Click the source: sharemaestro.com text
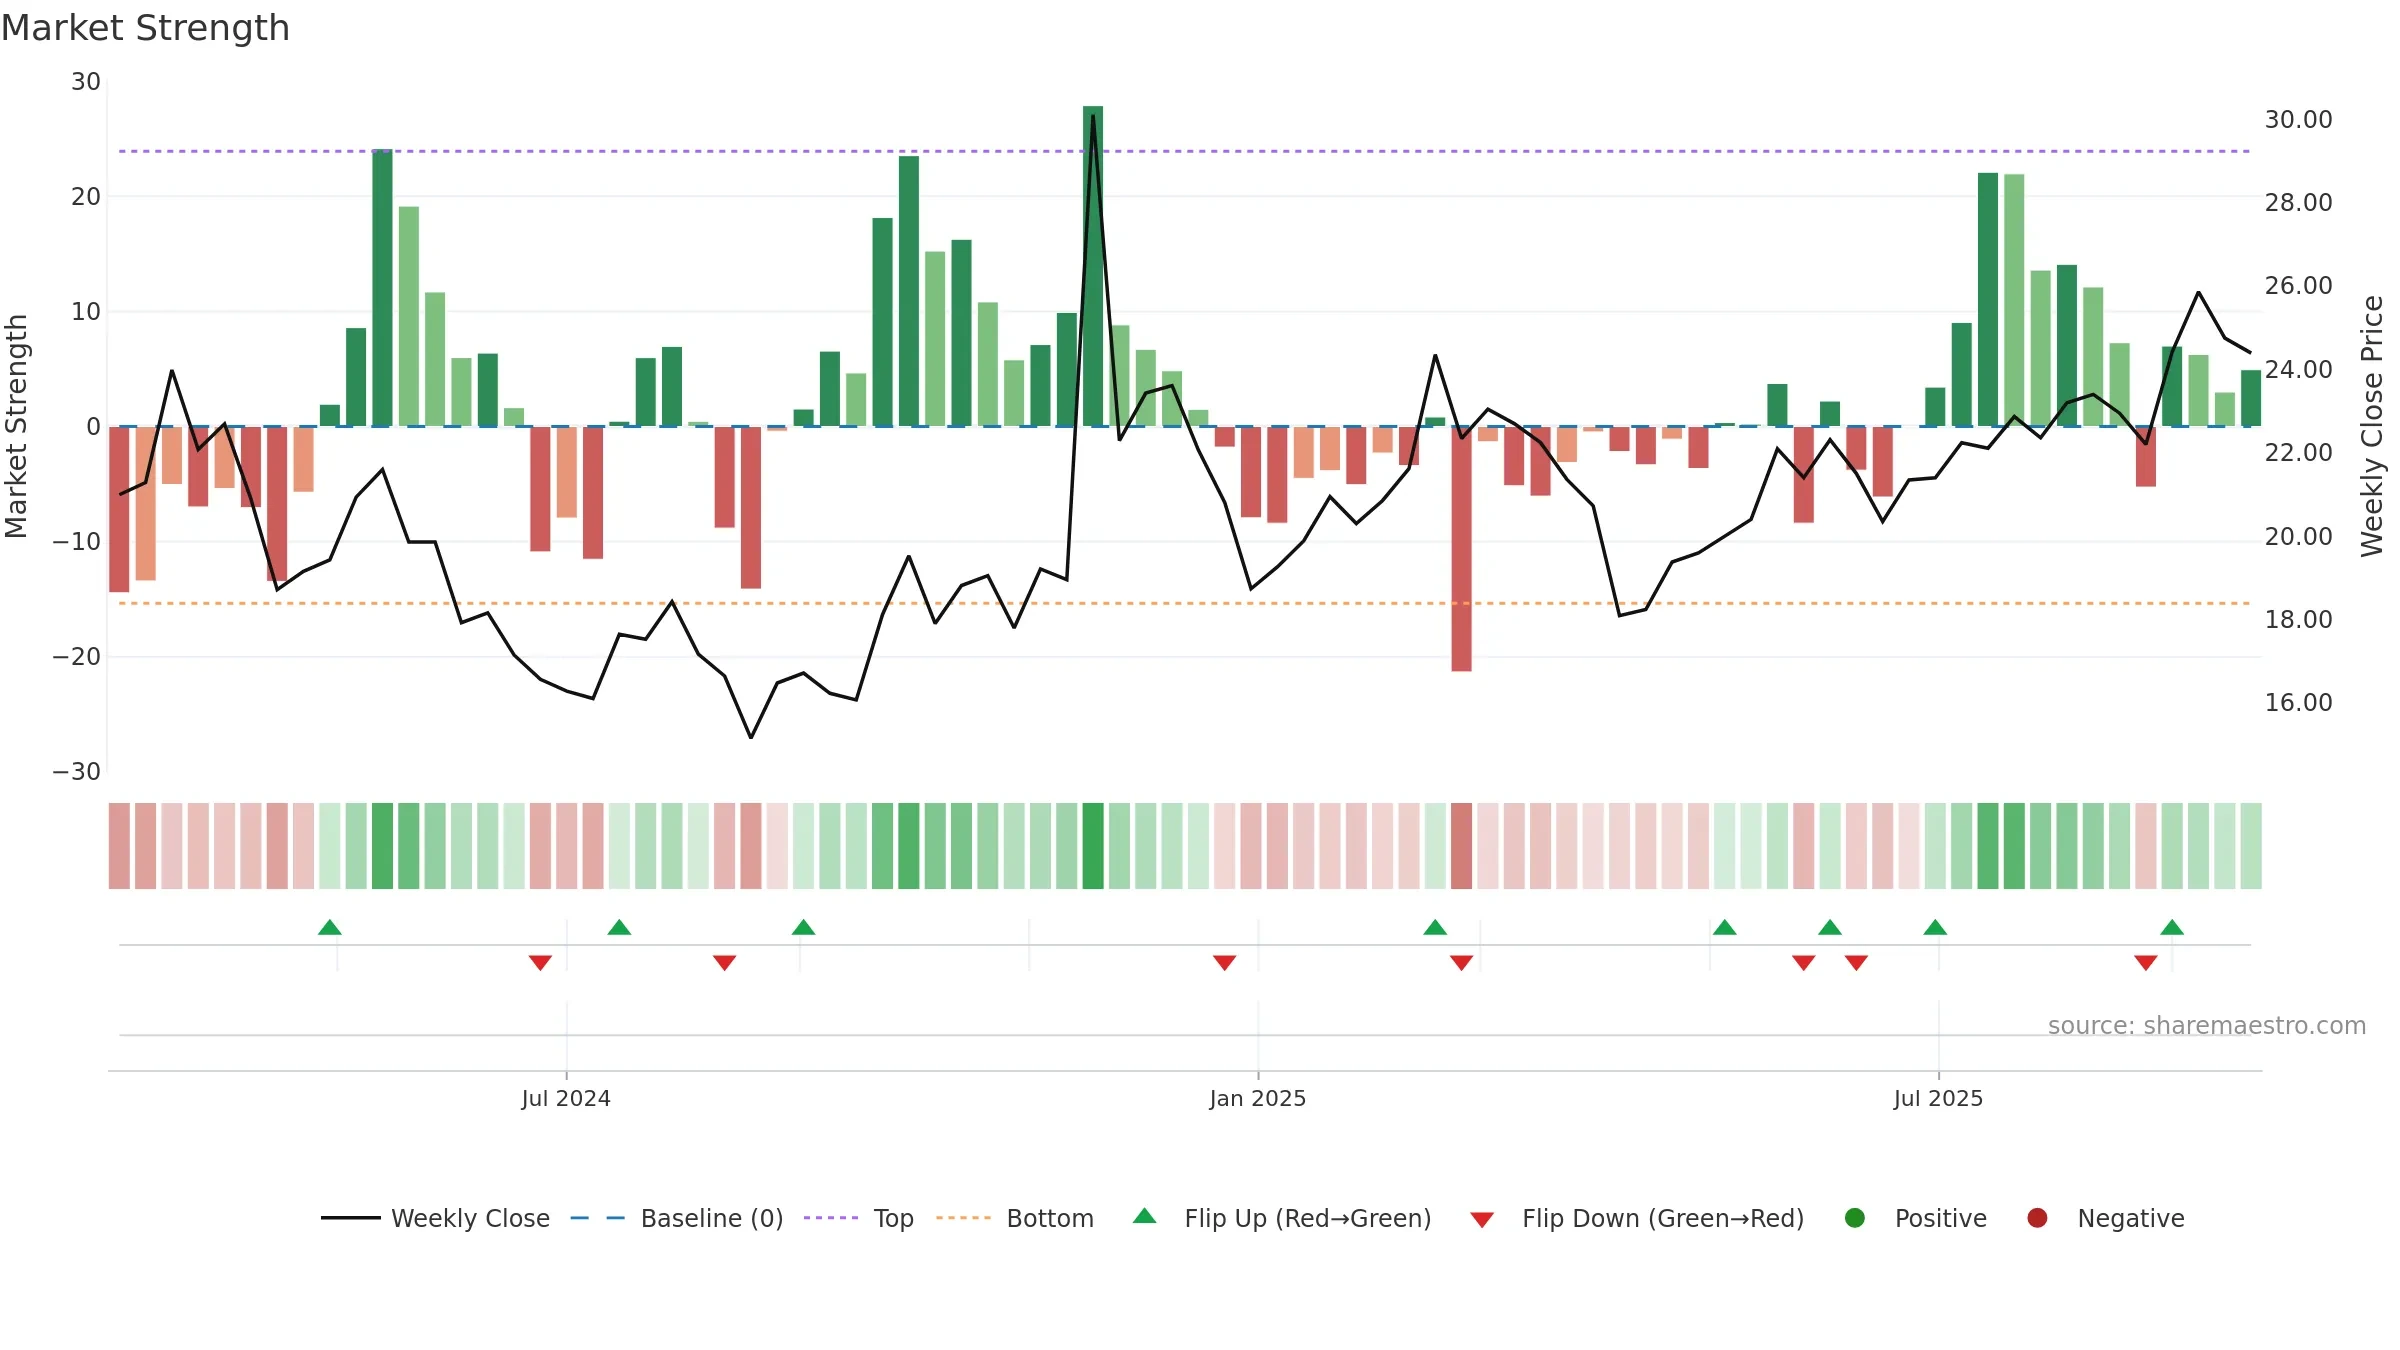This screenshot has width=2400, height=1350. 2207,1025
